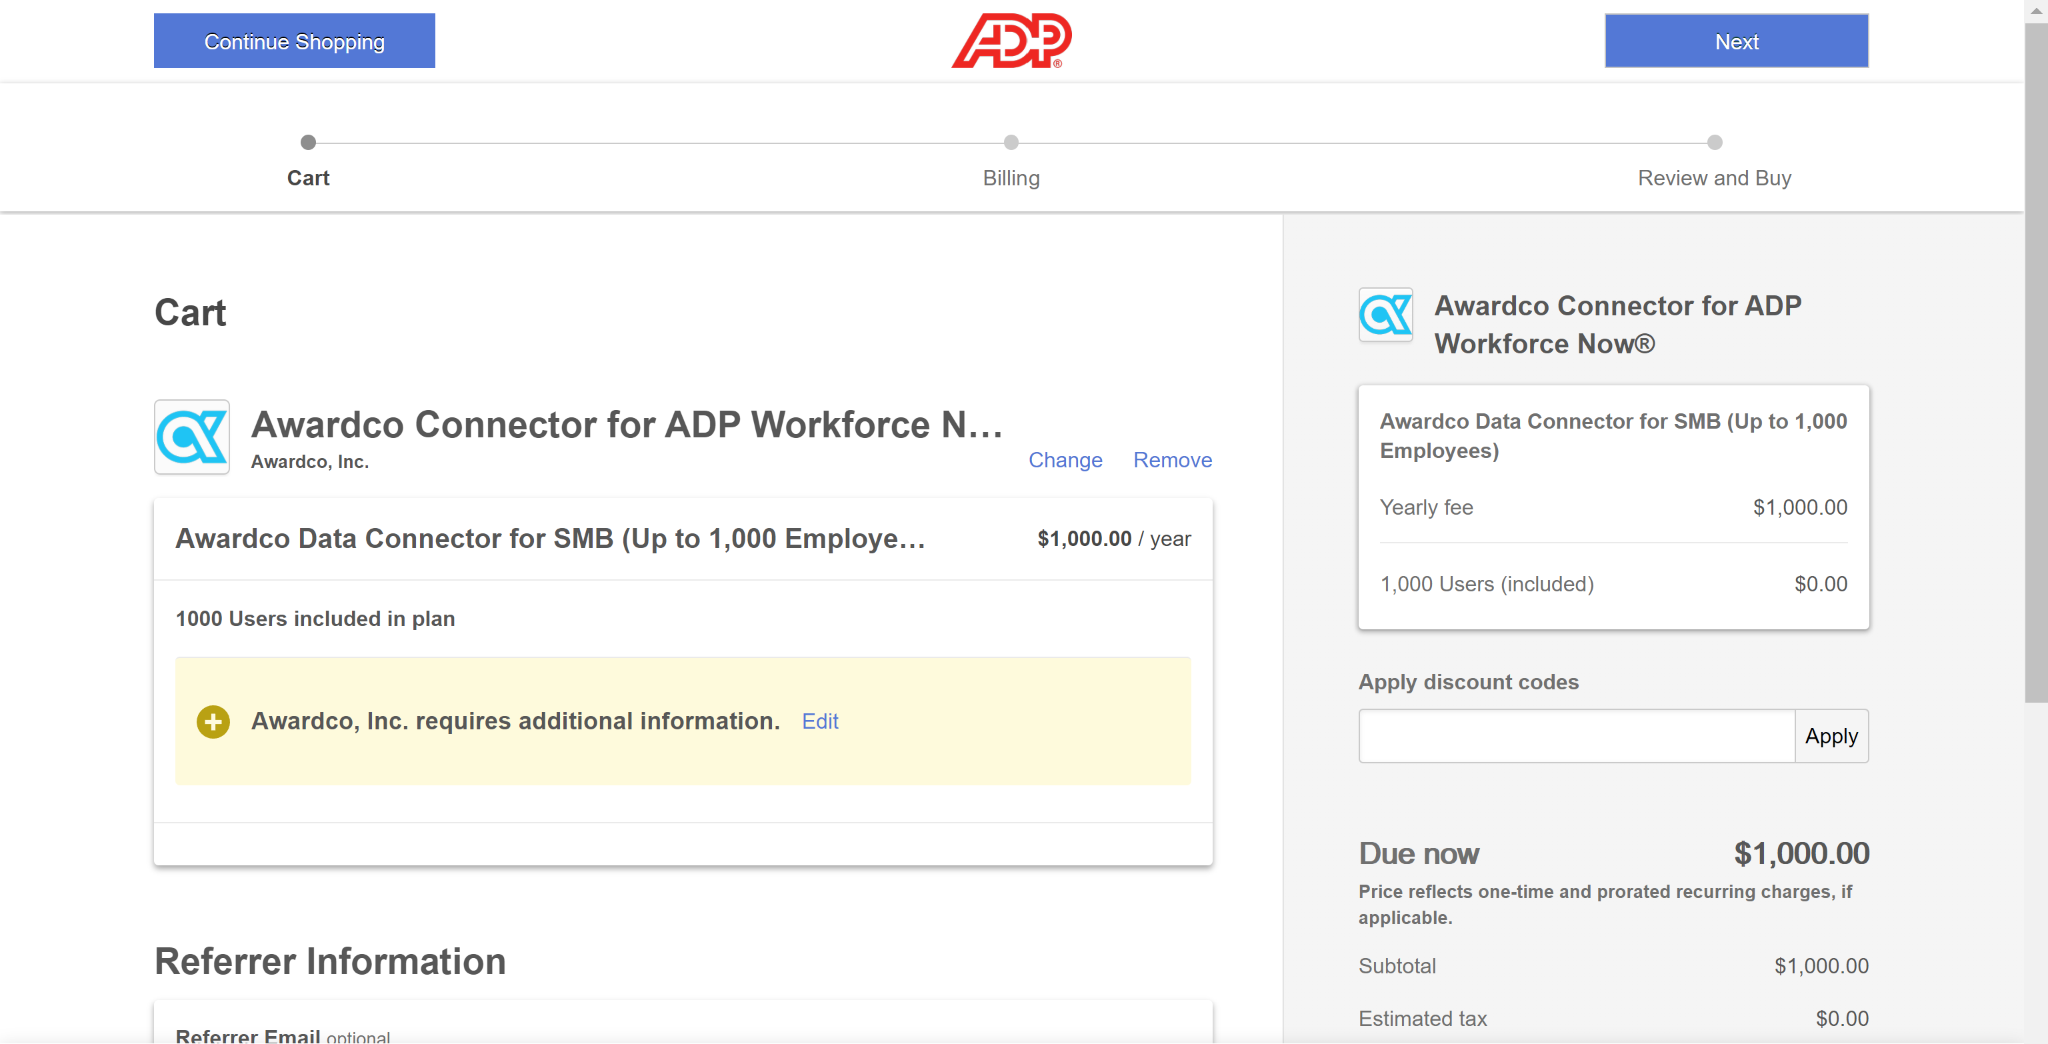Jump to the Review and Buy step
This screenshot has width=2048, height=1044.
click(x=1714, y=178)
